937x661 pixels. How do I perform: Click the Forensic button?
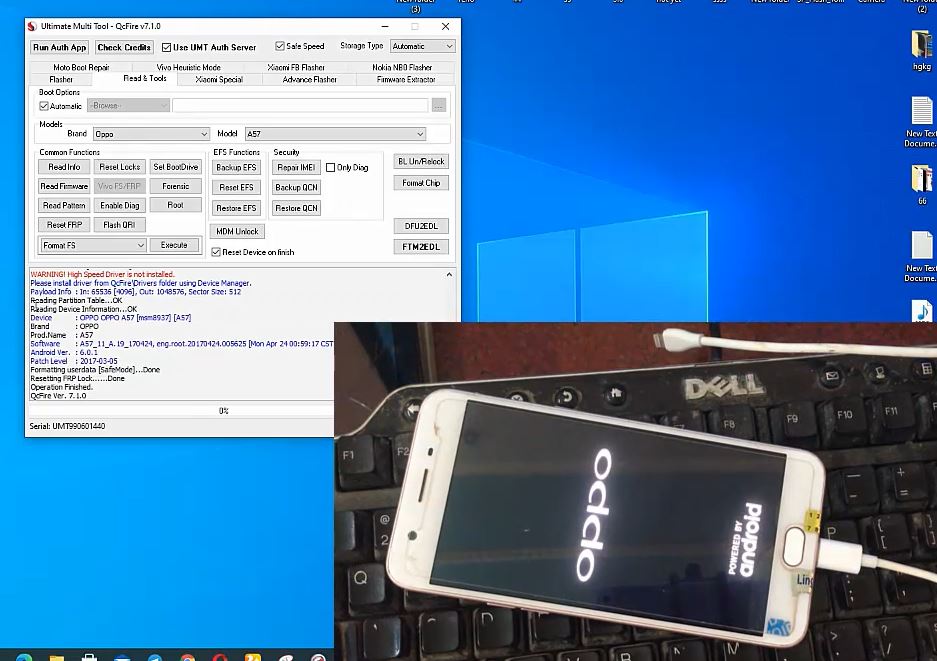point(176,186)
